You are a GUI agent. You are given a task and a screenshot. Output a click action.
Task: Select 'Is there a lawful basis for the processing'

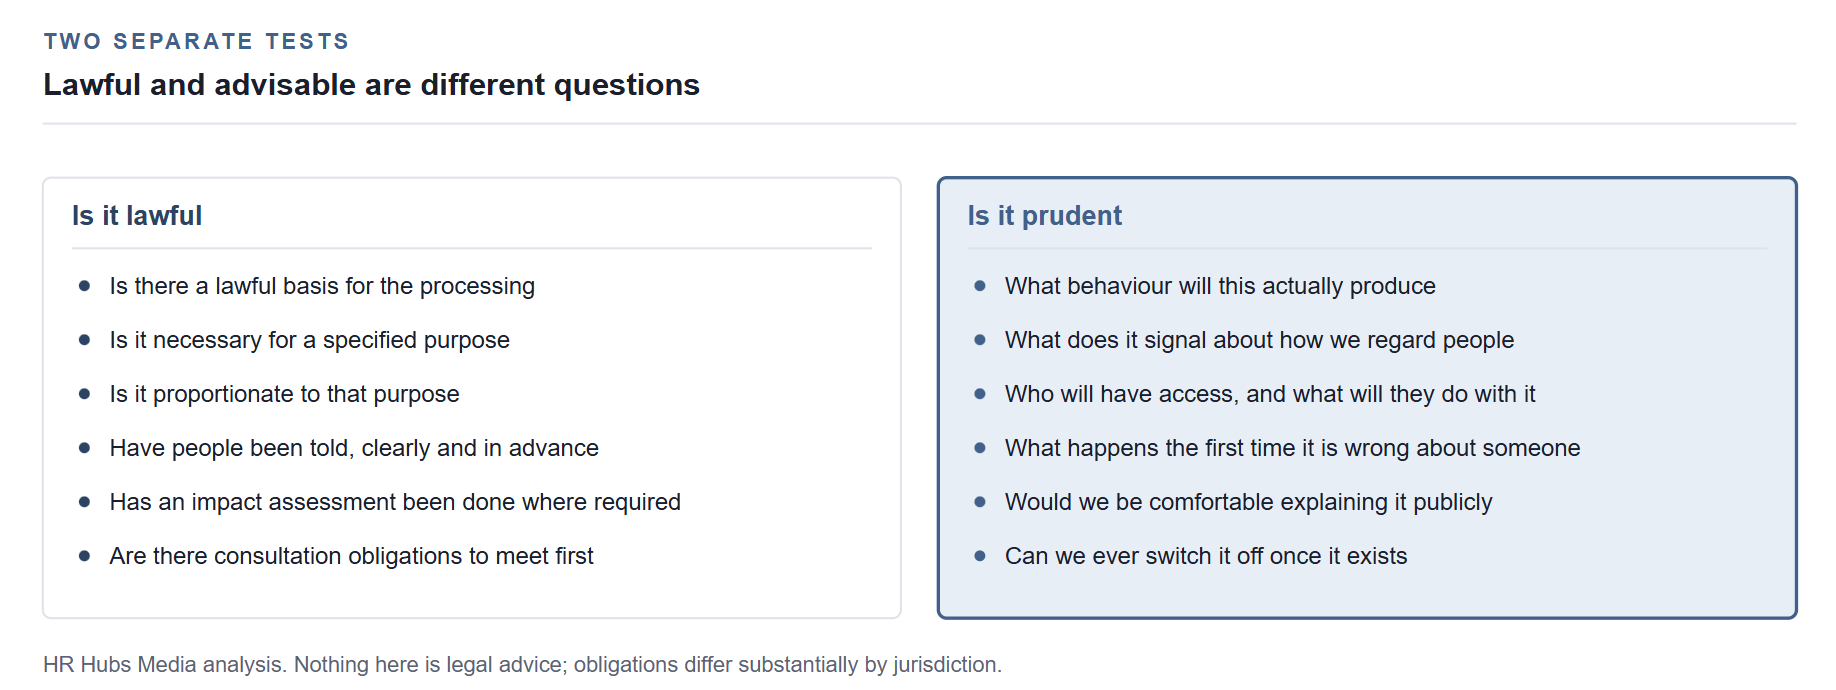point(322,286)
